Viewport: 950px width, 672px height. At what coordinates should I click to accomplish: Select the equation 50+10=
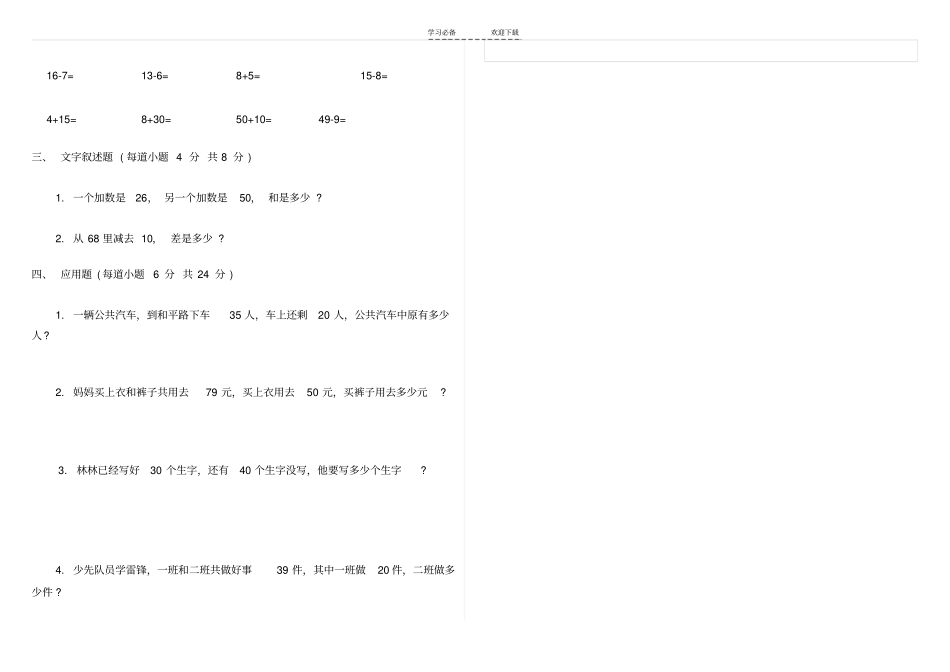(x=254, y=119)
